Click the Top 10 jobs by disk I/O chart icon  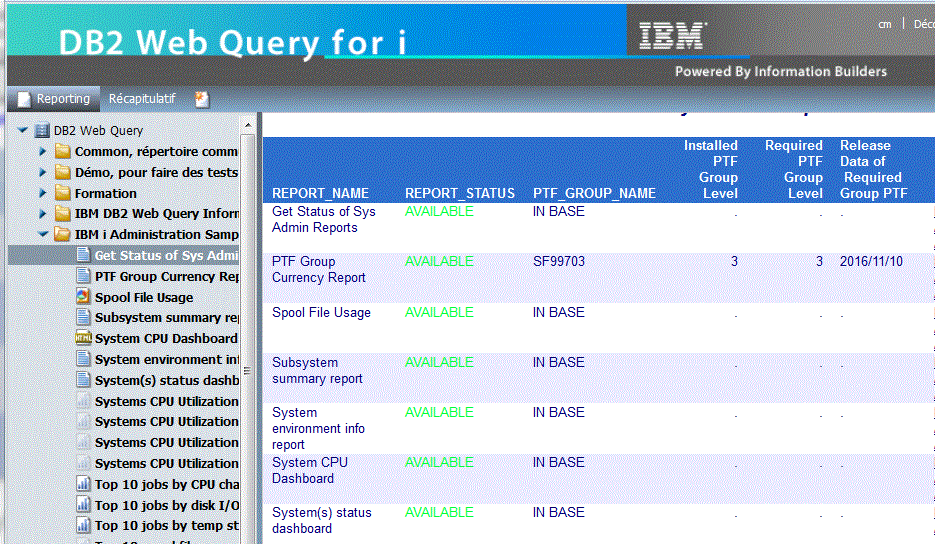pos(83,505)
